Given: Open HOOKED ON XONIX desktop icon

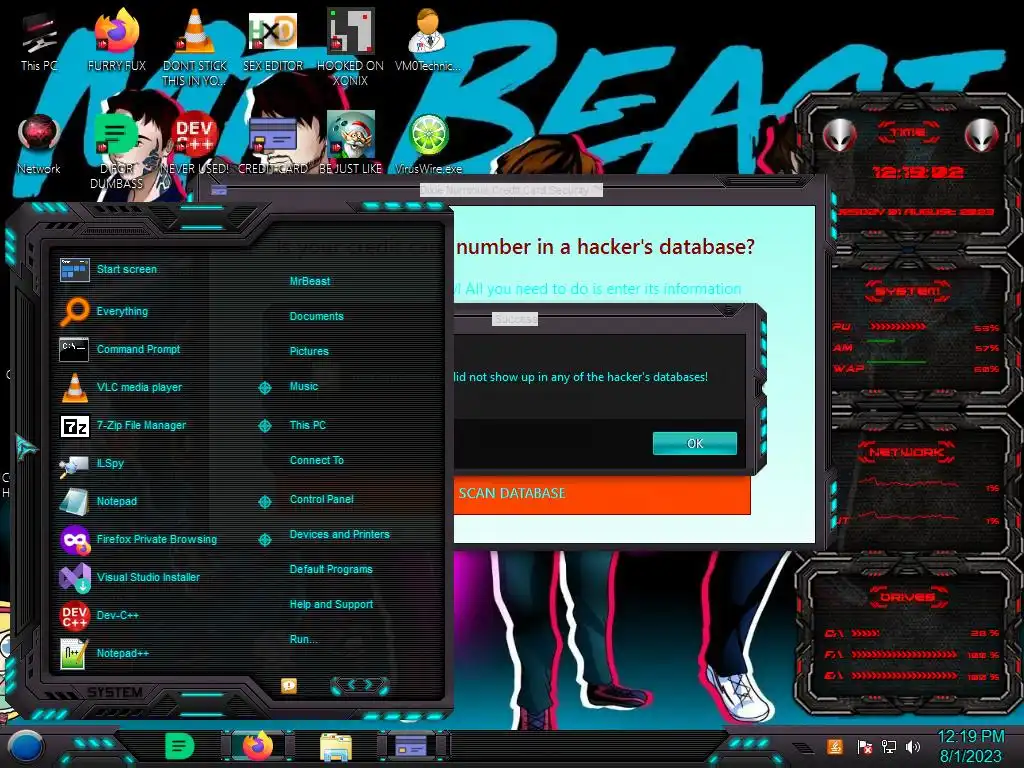Looking at the screenshot, I should pos(350,47).
